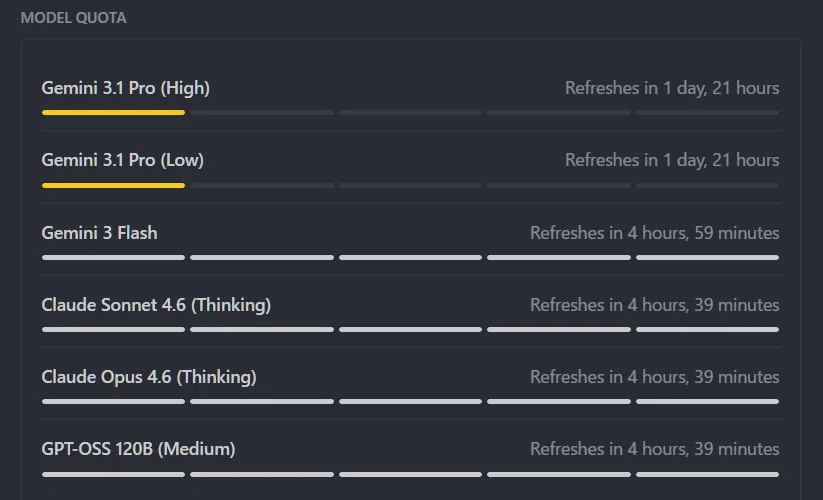Click the refresh time text for Gemini 3.1 Pro (High)
The image size is (823, 500).
click(672, 88)
